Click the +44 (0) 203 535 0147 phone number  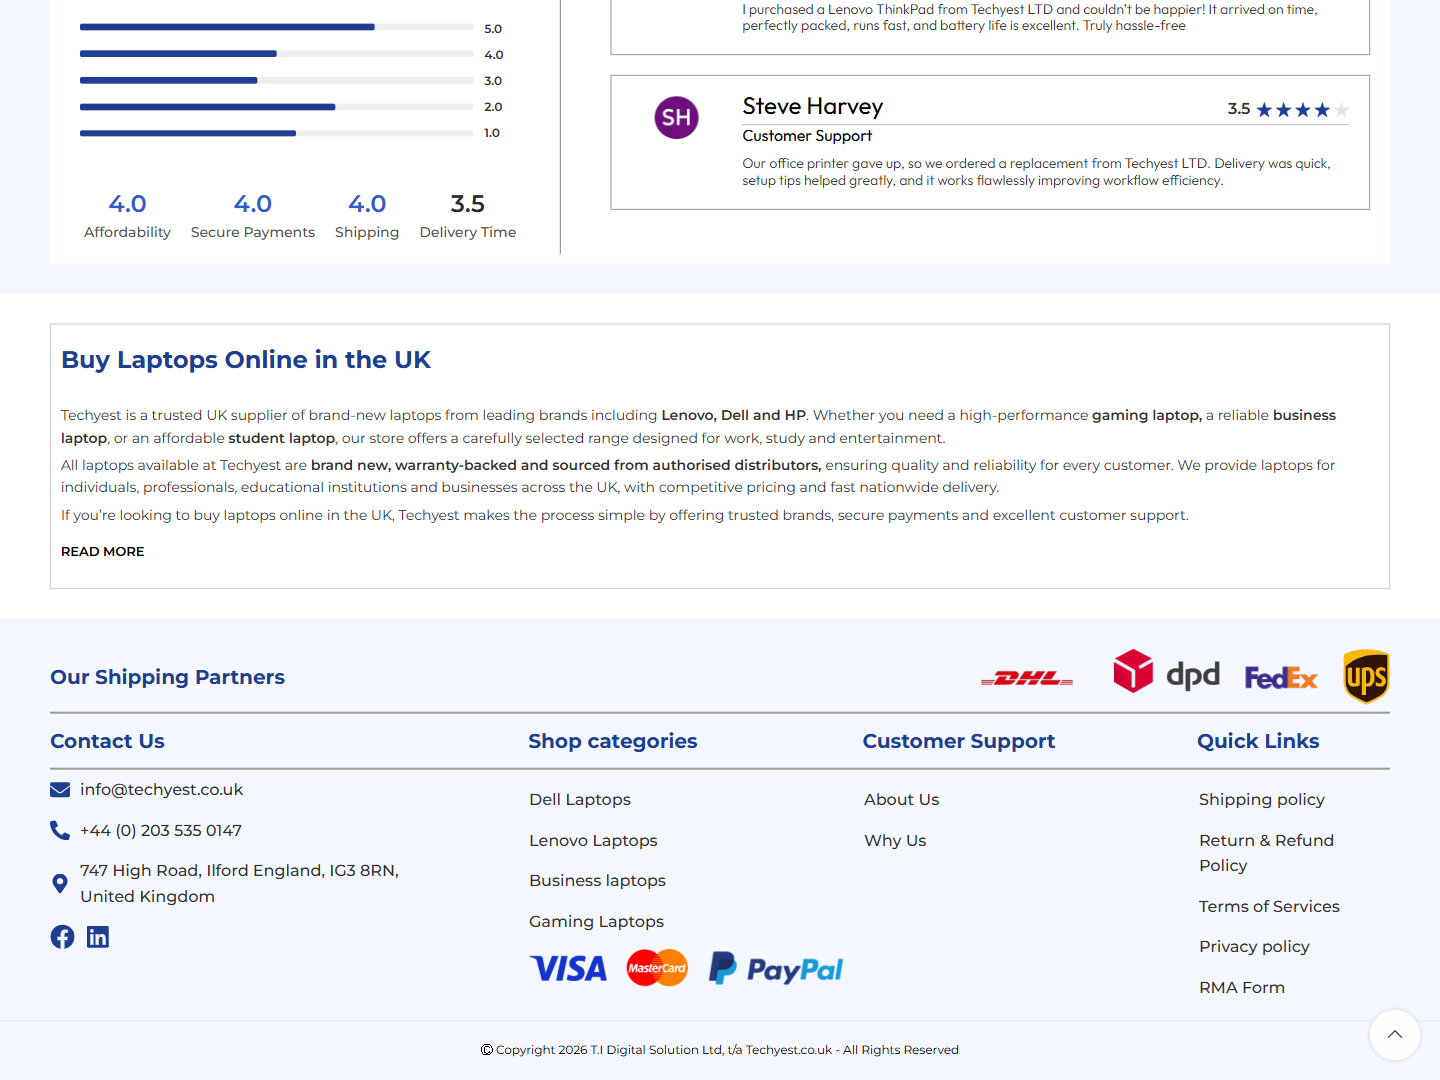click(161, 831)
